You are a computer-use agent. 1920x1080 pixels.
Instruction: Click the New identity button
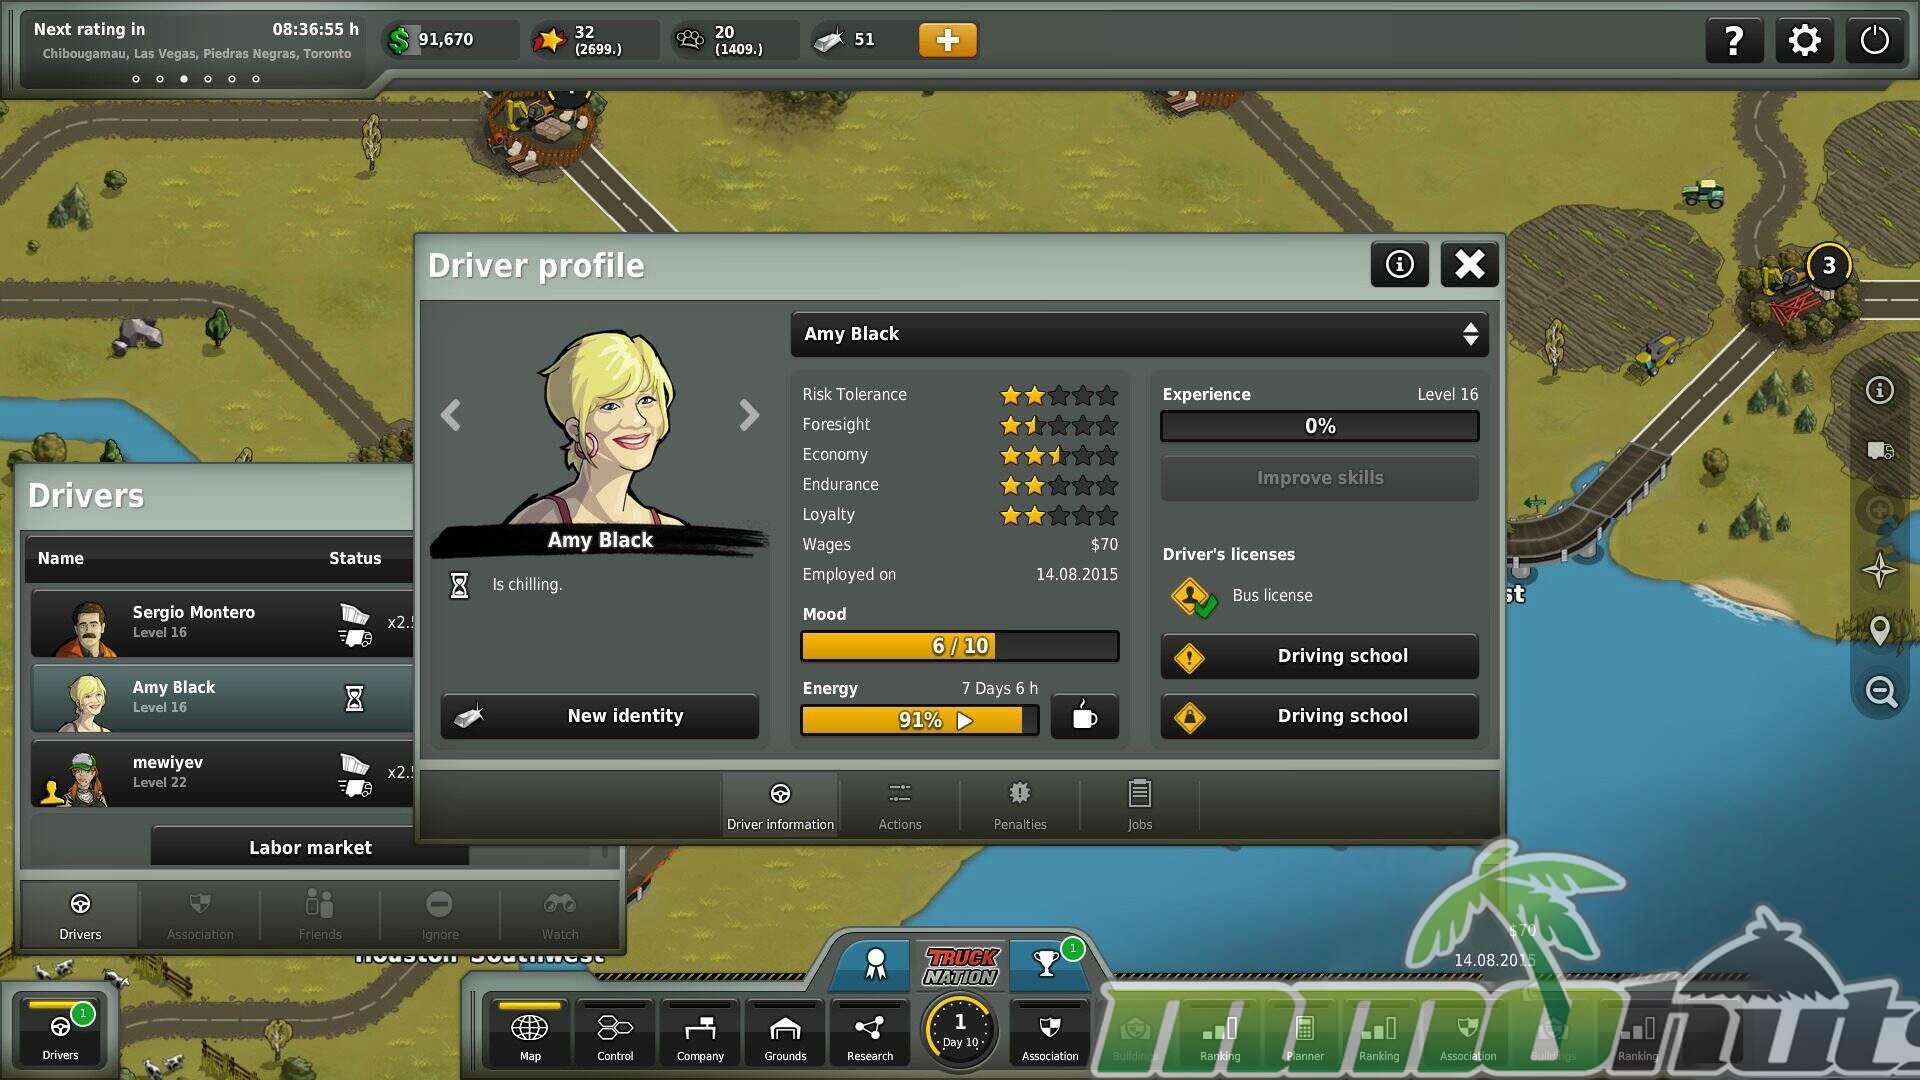(x=600, y=716)
